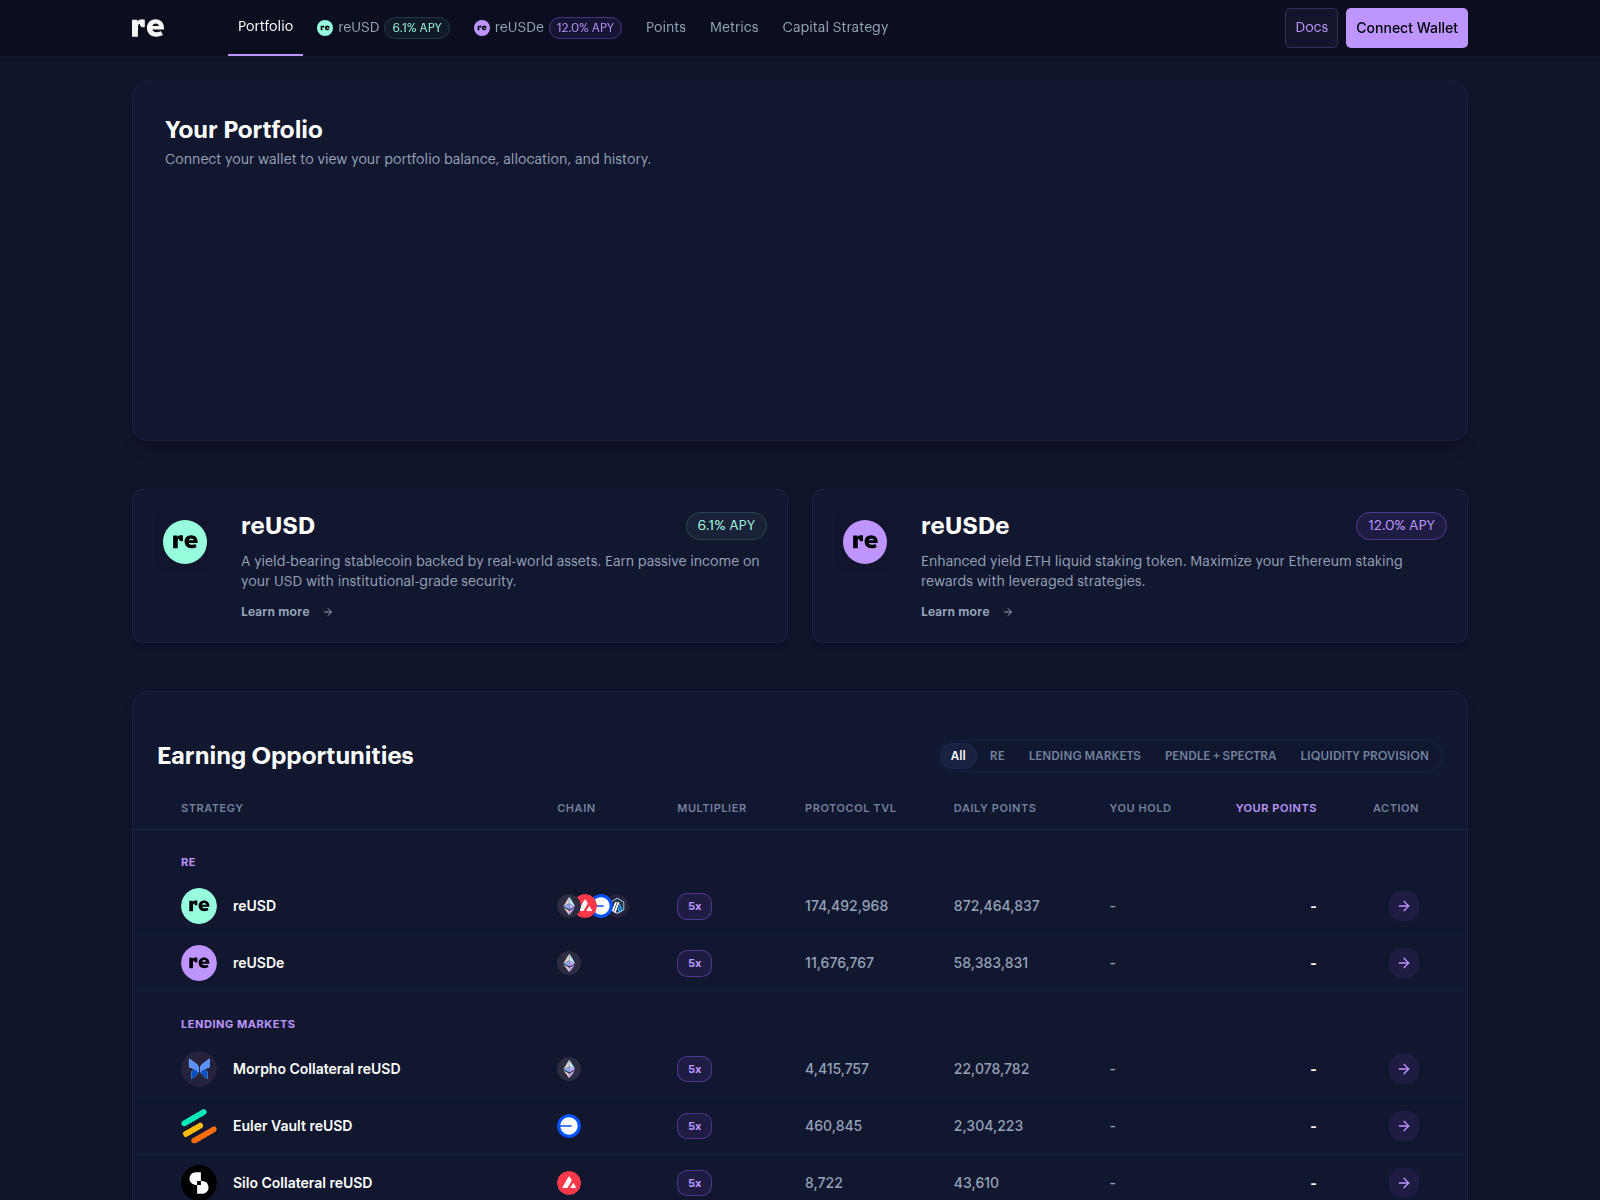Open the Euler Vault reUSD arrow action

point(1404,1126)
